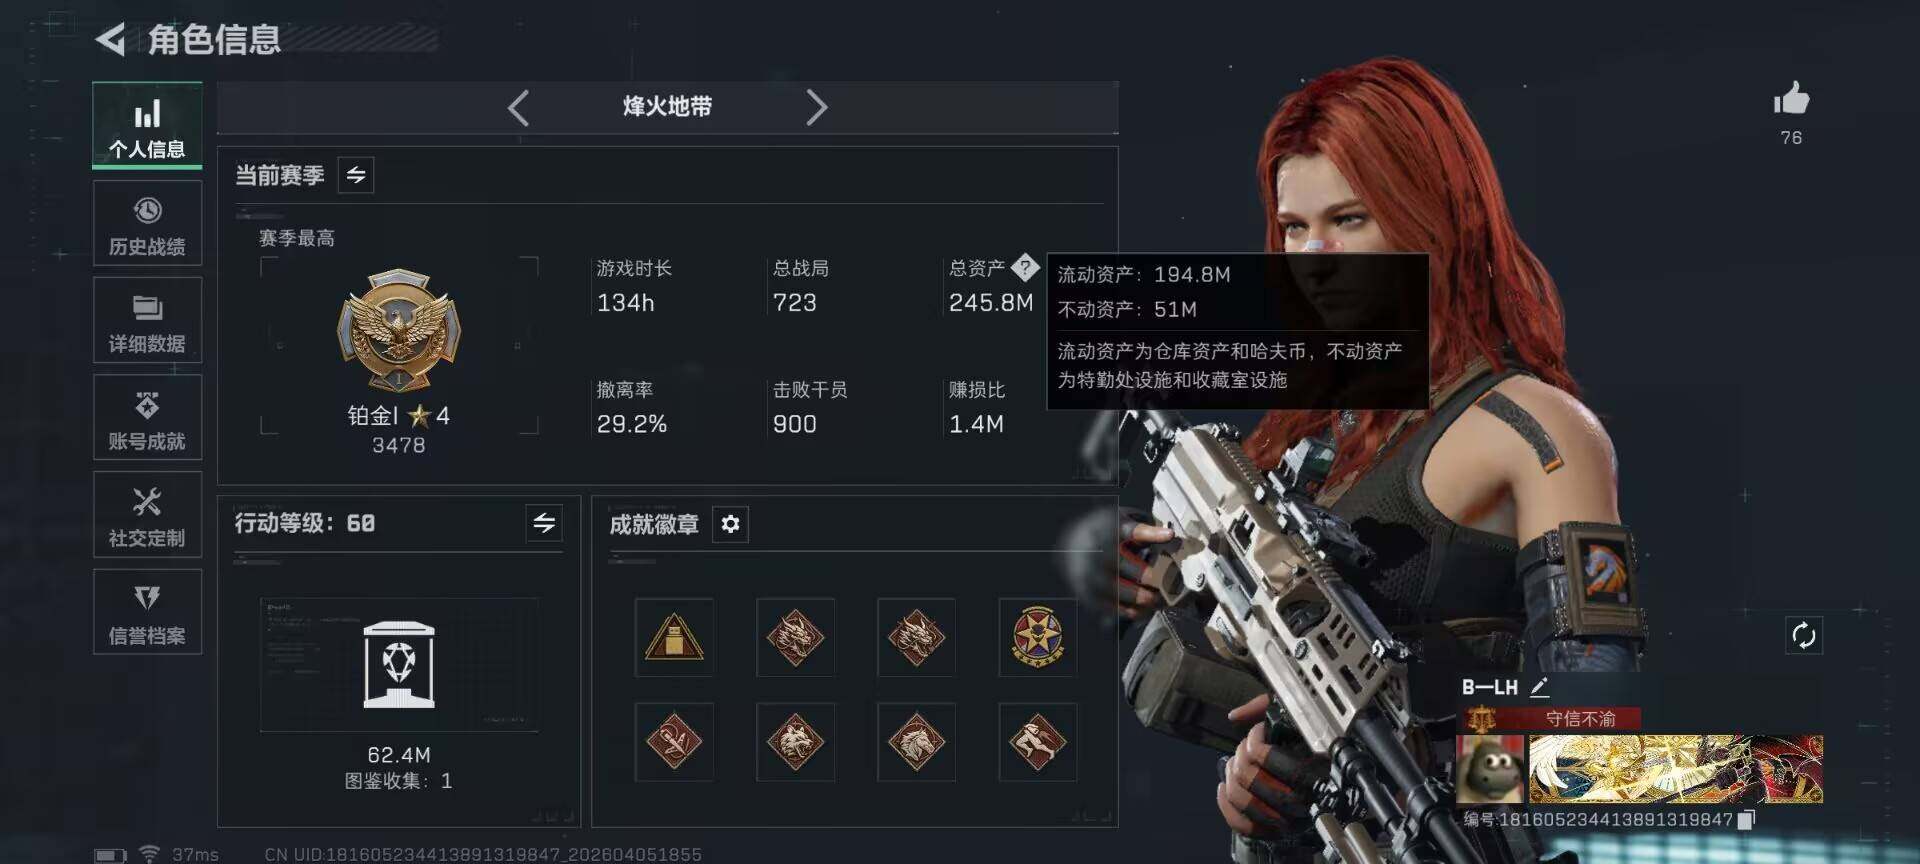Screen dimensions: 1920x864
Task: Open the 烽火地带 mode selector
Action: tap(667, 106)
